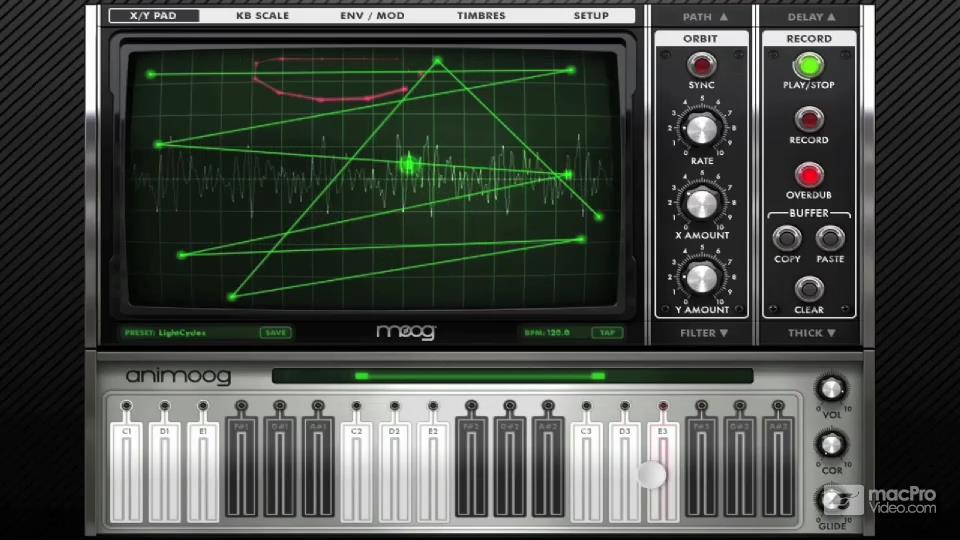Click the X AMOUNT knob

(x=702, y=204)
